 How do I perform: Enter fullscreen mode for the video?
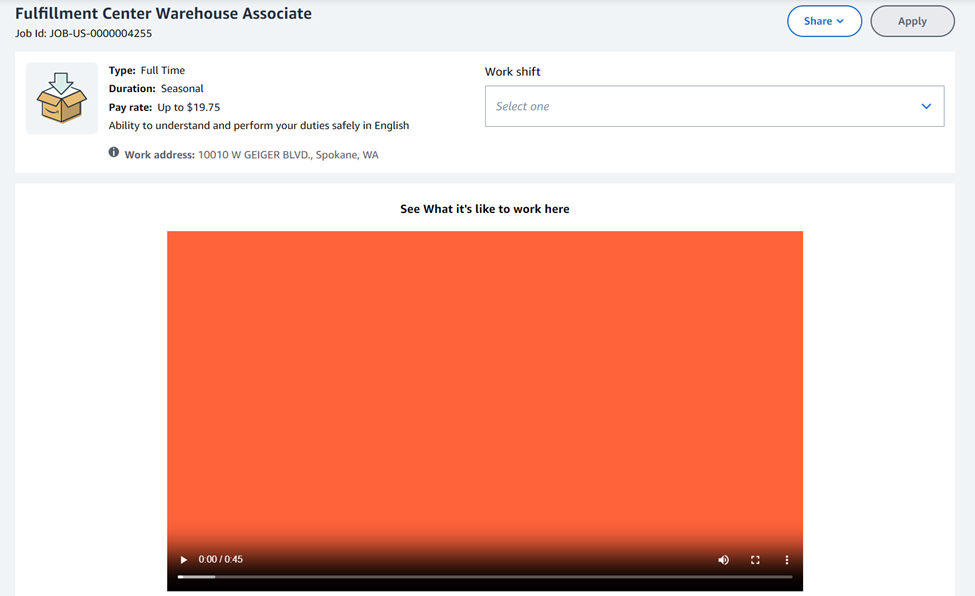[x=755, y=560]
